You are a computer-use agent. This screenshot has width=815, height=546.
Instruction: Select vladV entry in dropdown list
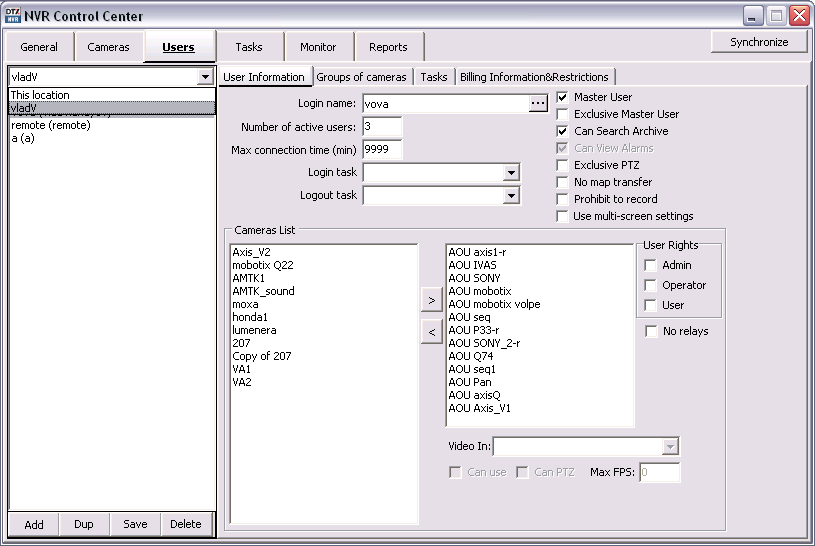click(112, 108)
